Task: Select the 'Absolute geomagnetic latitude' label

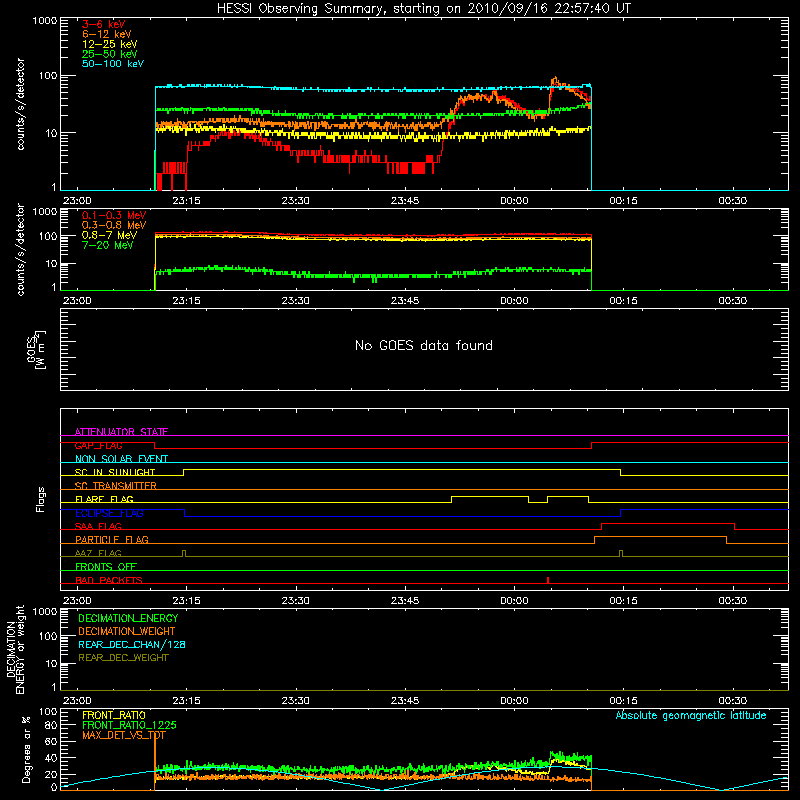Action: [691, 716]
